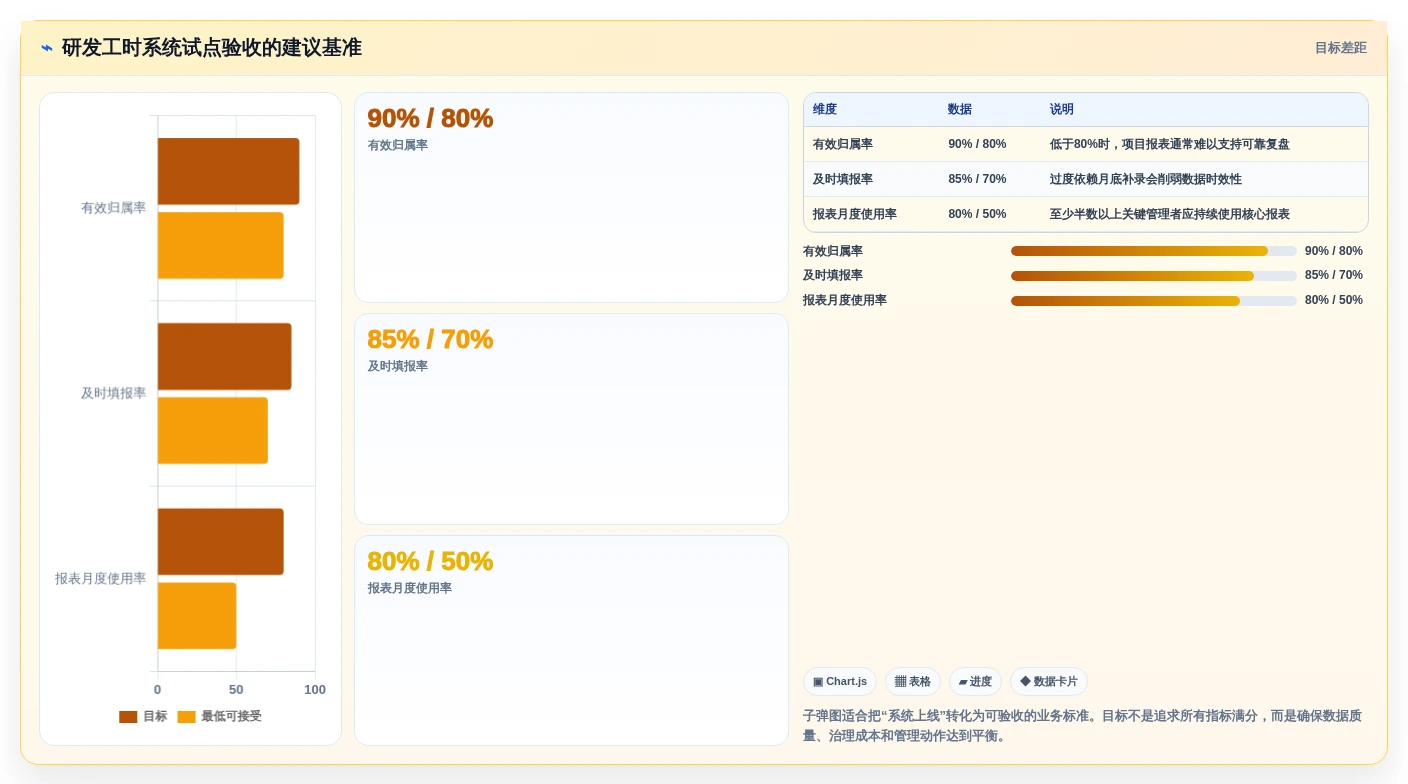Click table cell 90% / 80%
The image size is (1408, 784).
click(977, 144)
